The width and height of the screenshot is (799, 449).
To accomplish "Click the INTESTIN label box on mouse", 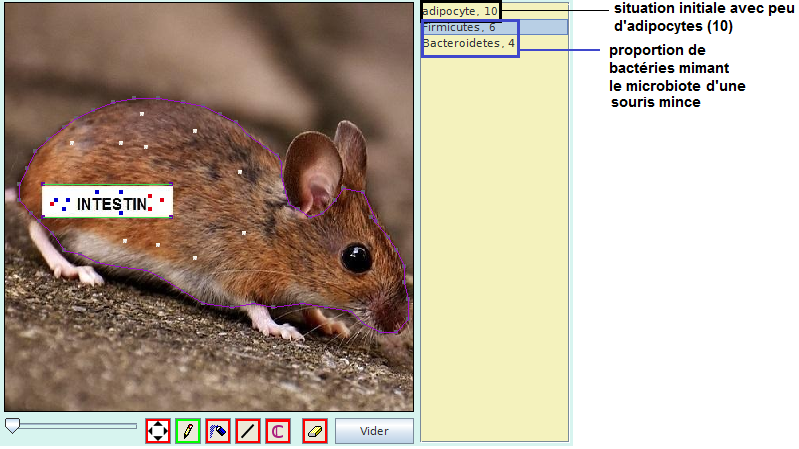I will click(x=108, y=201).
